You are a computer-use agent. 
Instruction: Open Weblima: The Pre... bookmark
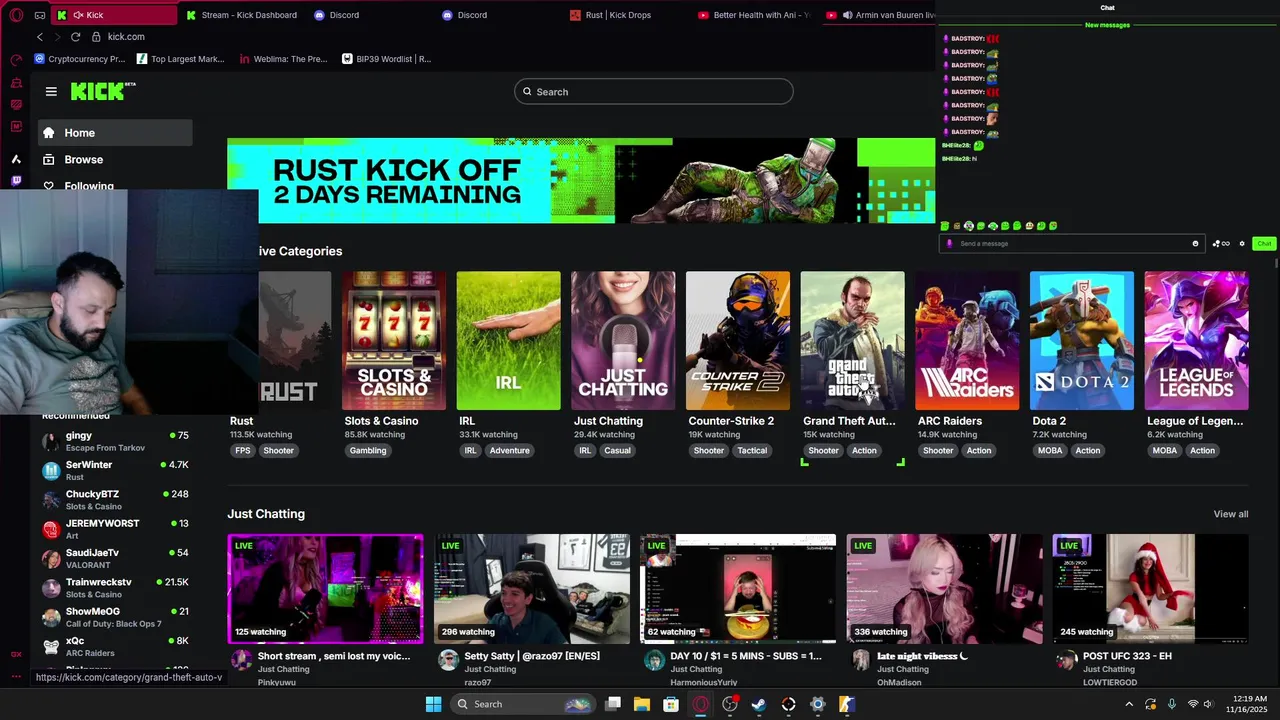coord(284,59)
